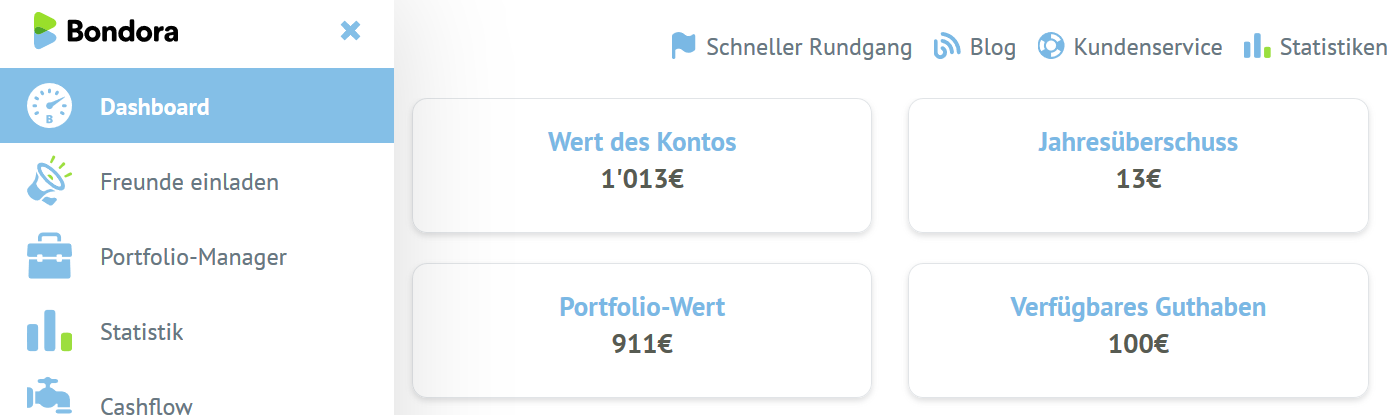1391x415 pixels.
Task: Select Freunde einladen in the sidebar
Action: (189, 182)
